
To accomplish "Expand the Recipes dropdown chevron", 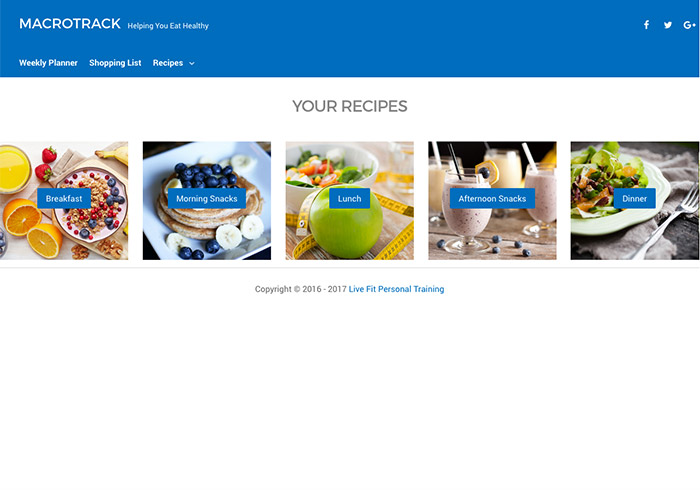I will (x=192, y=63).
